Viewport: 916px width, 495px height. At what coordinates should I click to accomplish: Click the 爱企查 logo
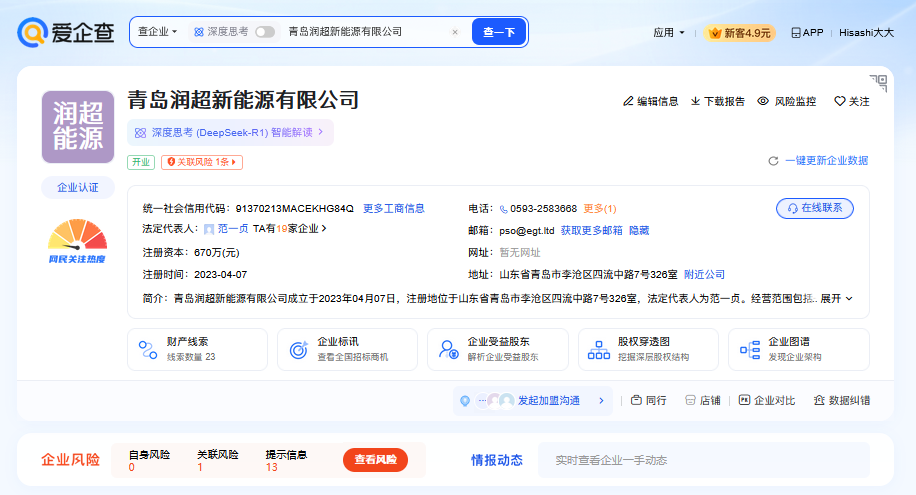[x=65, y=32]
